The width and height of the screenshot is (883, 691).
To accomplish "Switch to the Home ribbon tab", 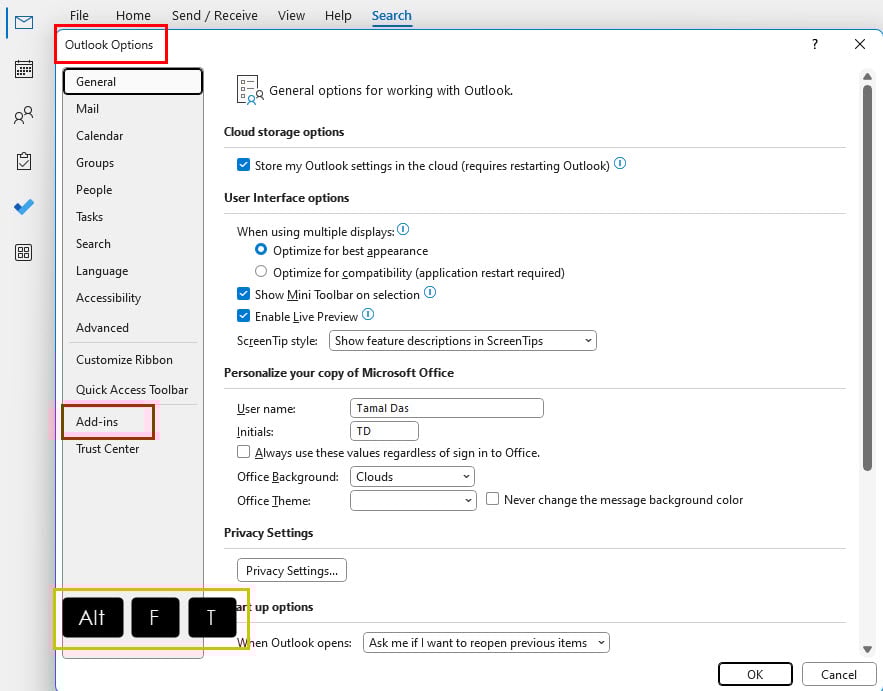I will 133,15.
